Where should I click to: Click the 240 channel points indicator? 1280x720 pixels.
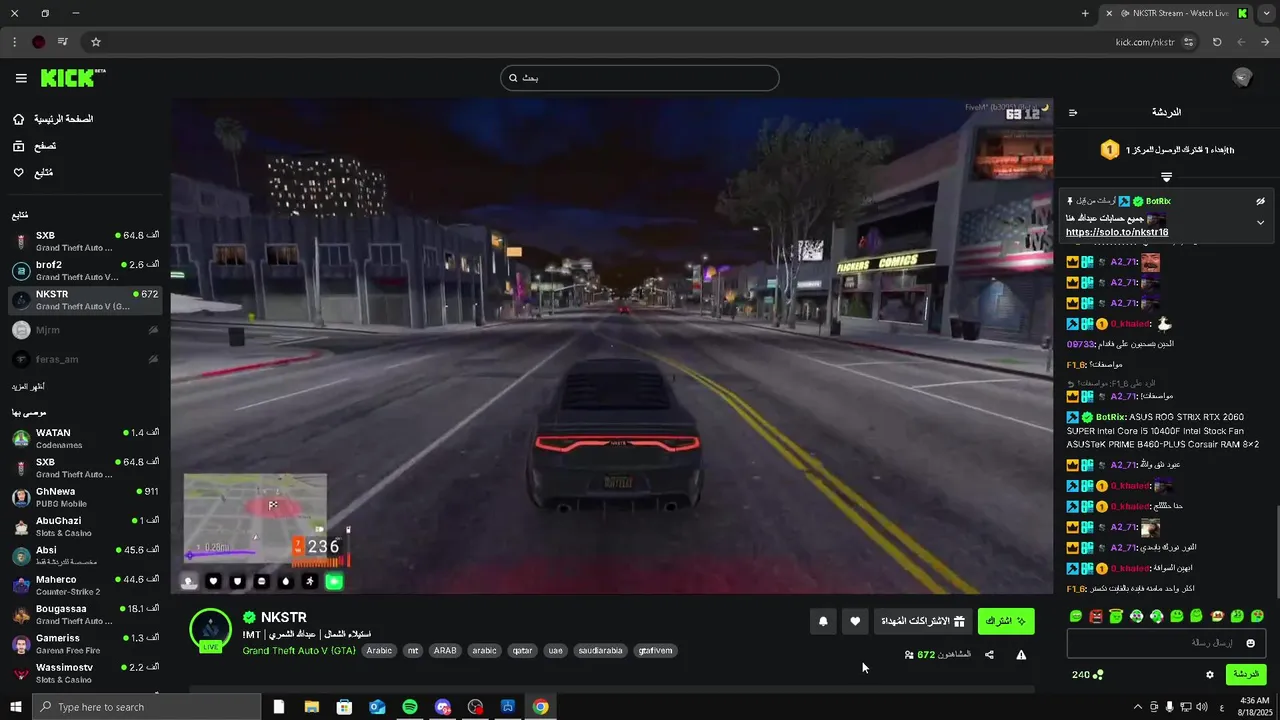1087,675
